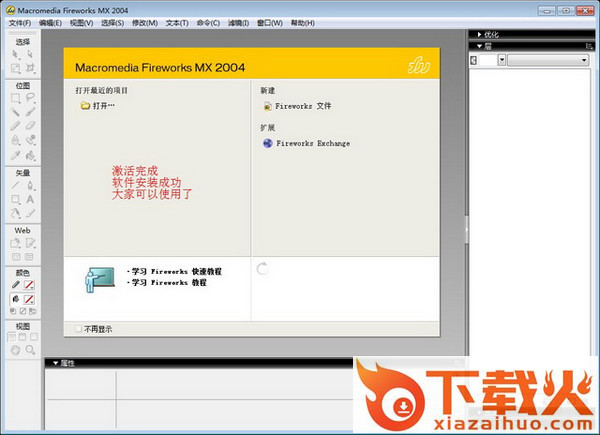This screenshot has width=600, height=435.
Task: Open the 修改(M) menu
Action: tap(145, 23)
